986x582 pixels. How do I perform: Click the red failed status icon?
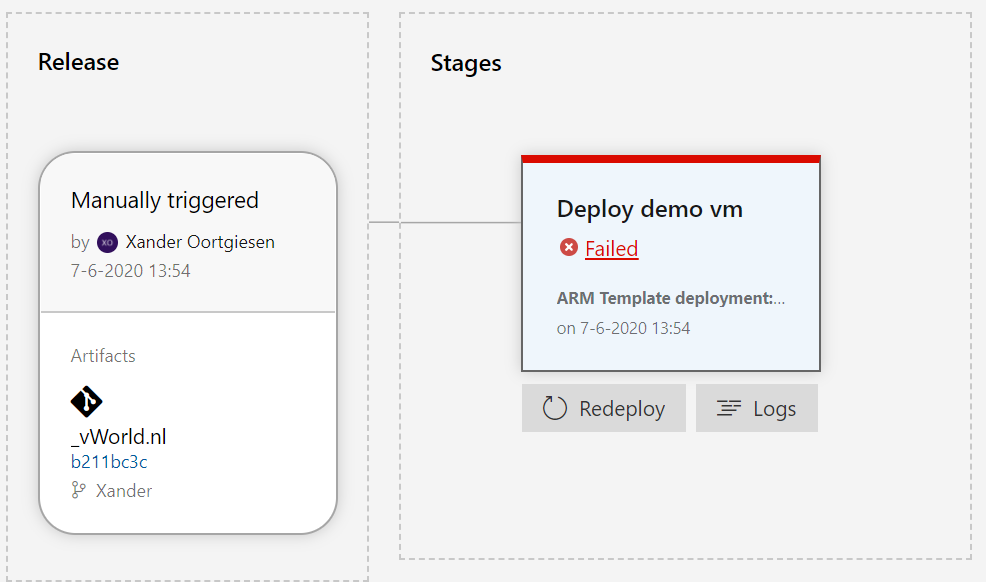[569, 247]
